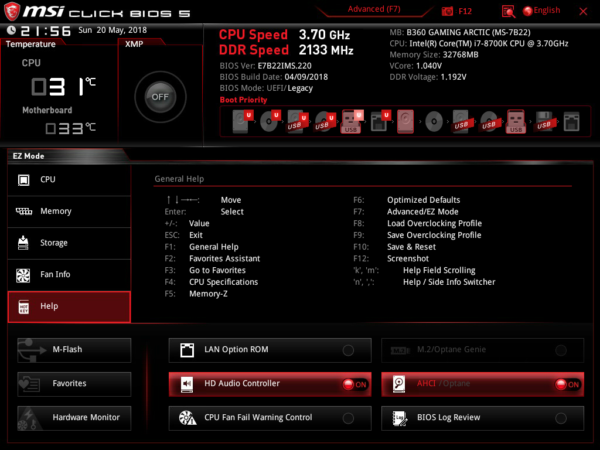Open the Storage section in sidebar
Viewport: 600px width, 450px height.
click(69, 243)
